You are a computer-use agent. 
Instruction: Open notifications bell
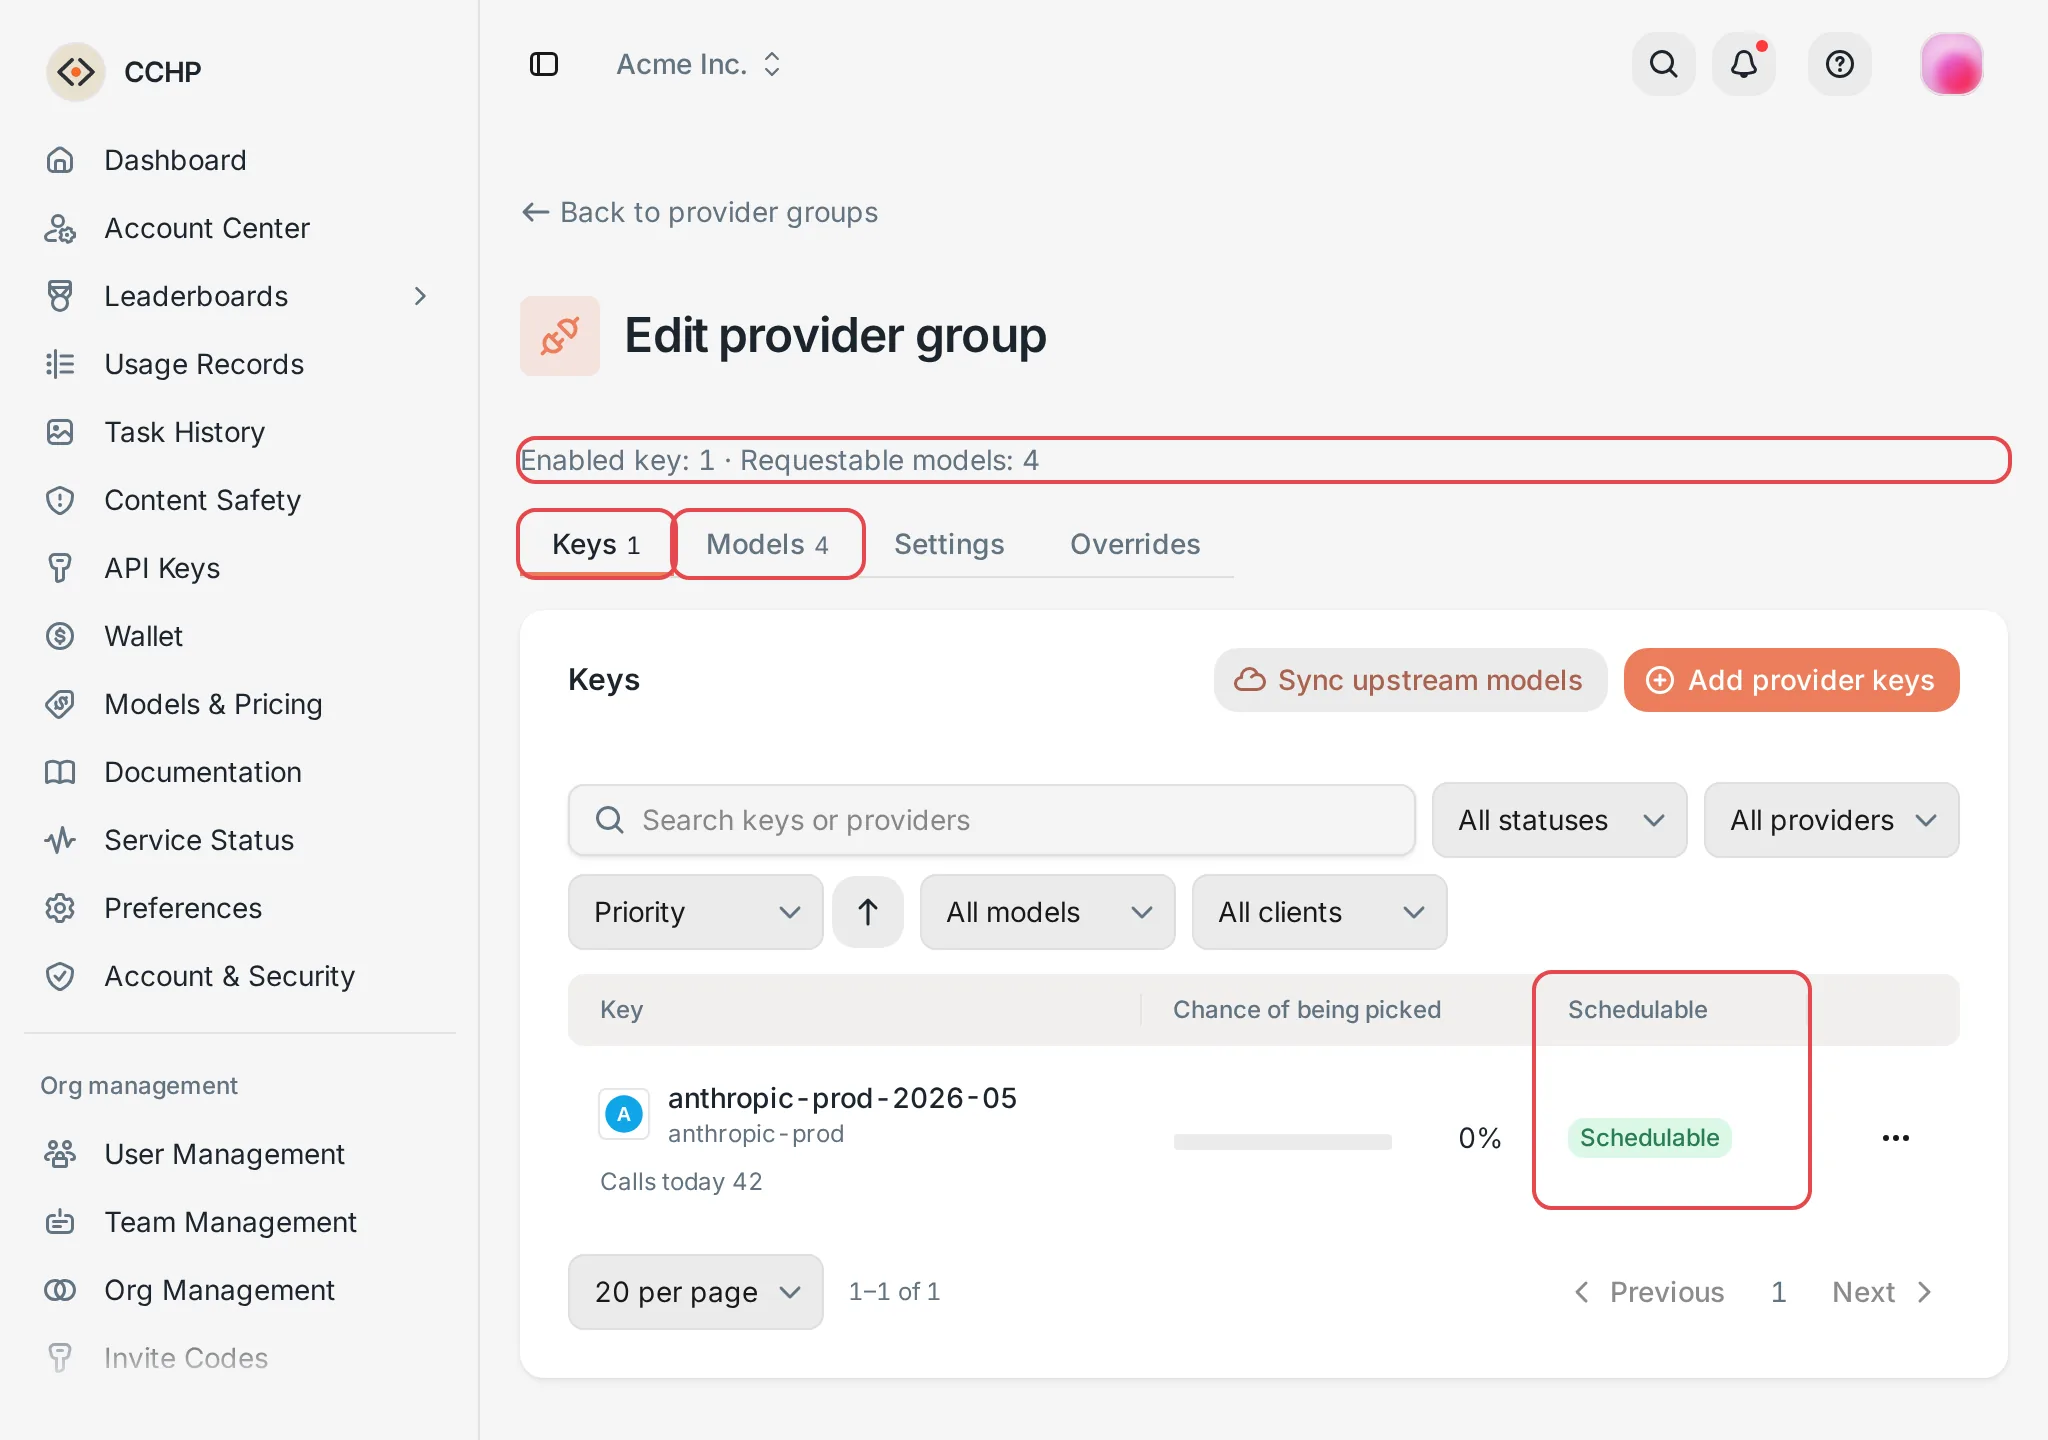click(x=1744, y=64)
